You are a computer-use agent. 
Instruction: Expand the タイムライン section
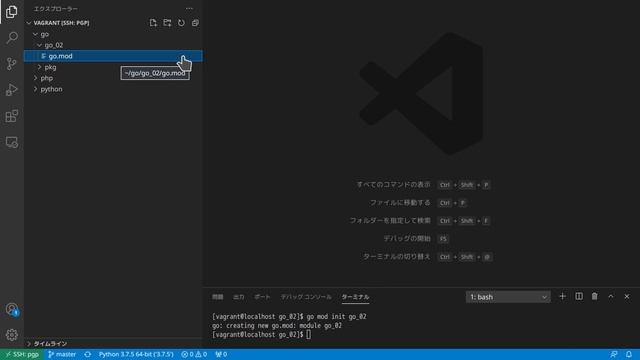coord(113,344)
